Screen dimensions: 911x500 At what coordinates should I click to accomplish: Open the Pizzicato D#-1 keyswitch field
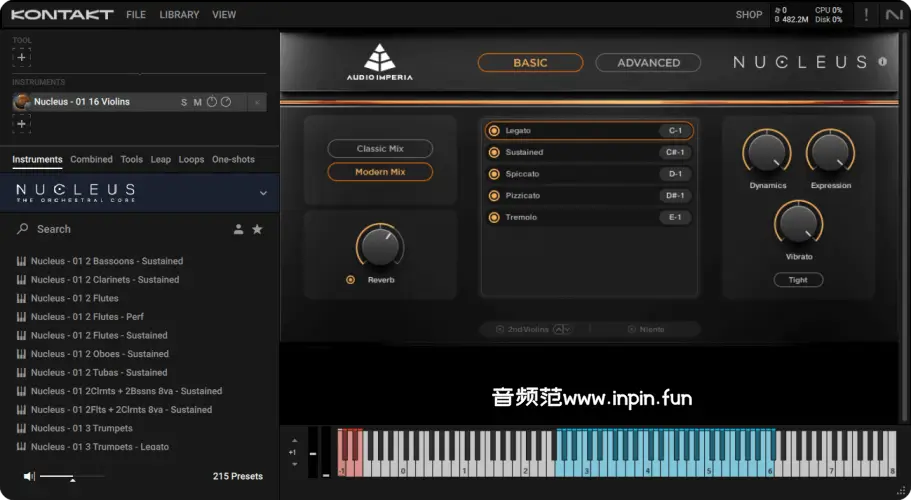[x=675, y=196]
